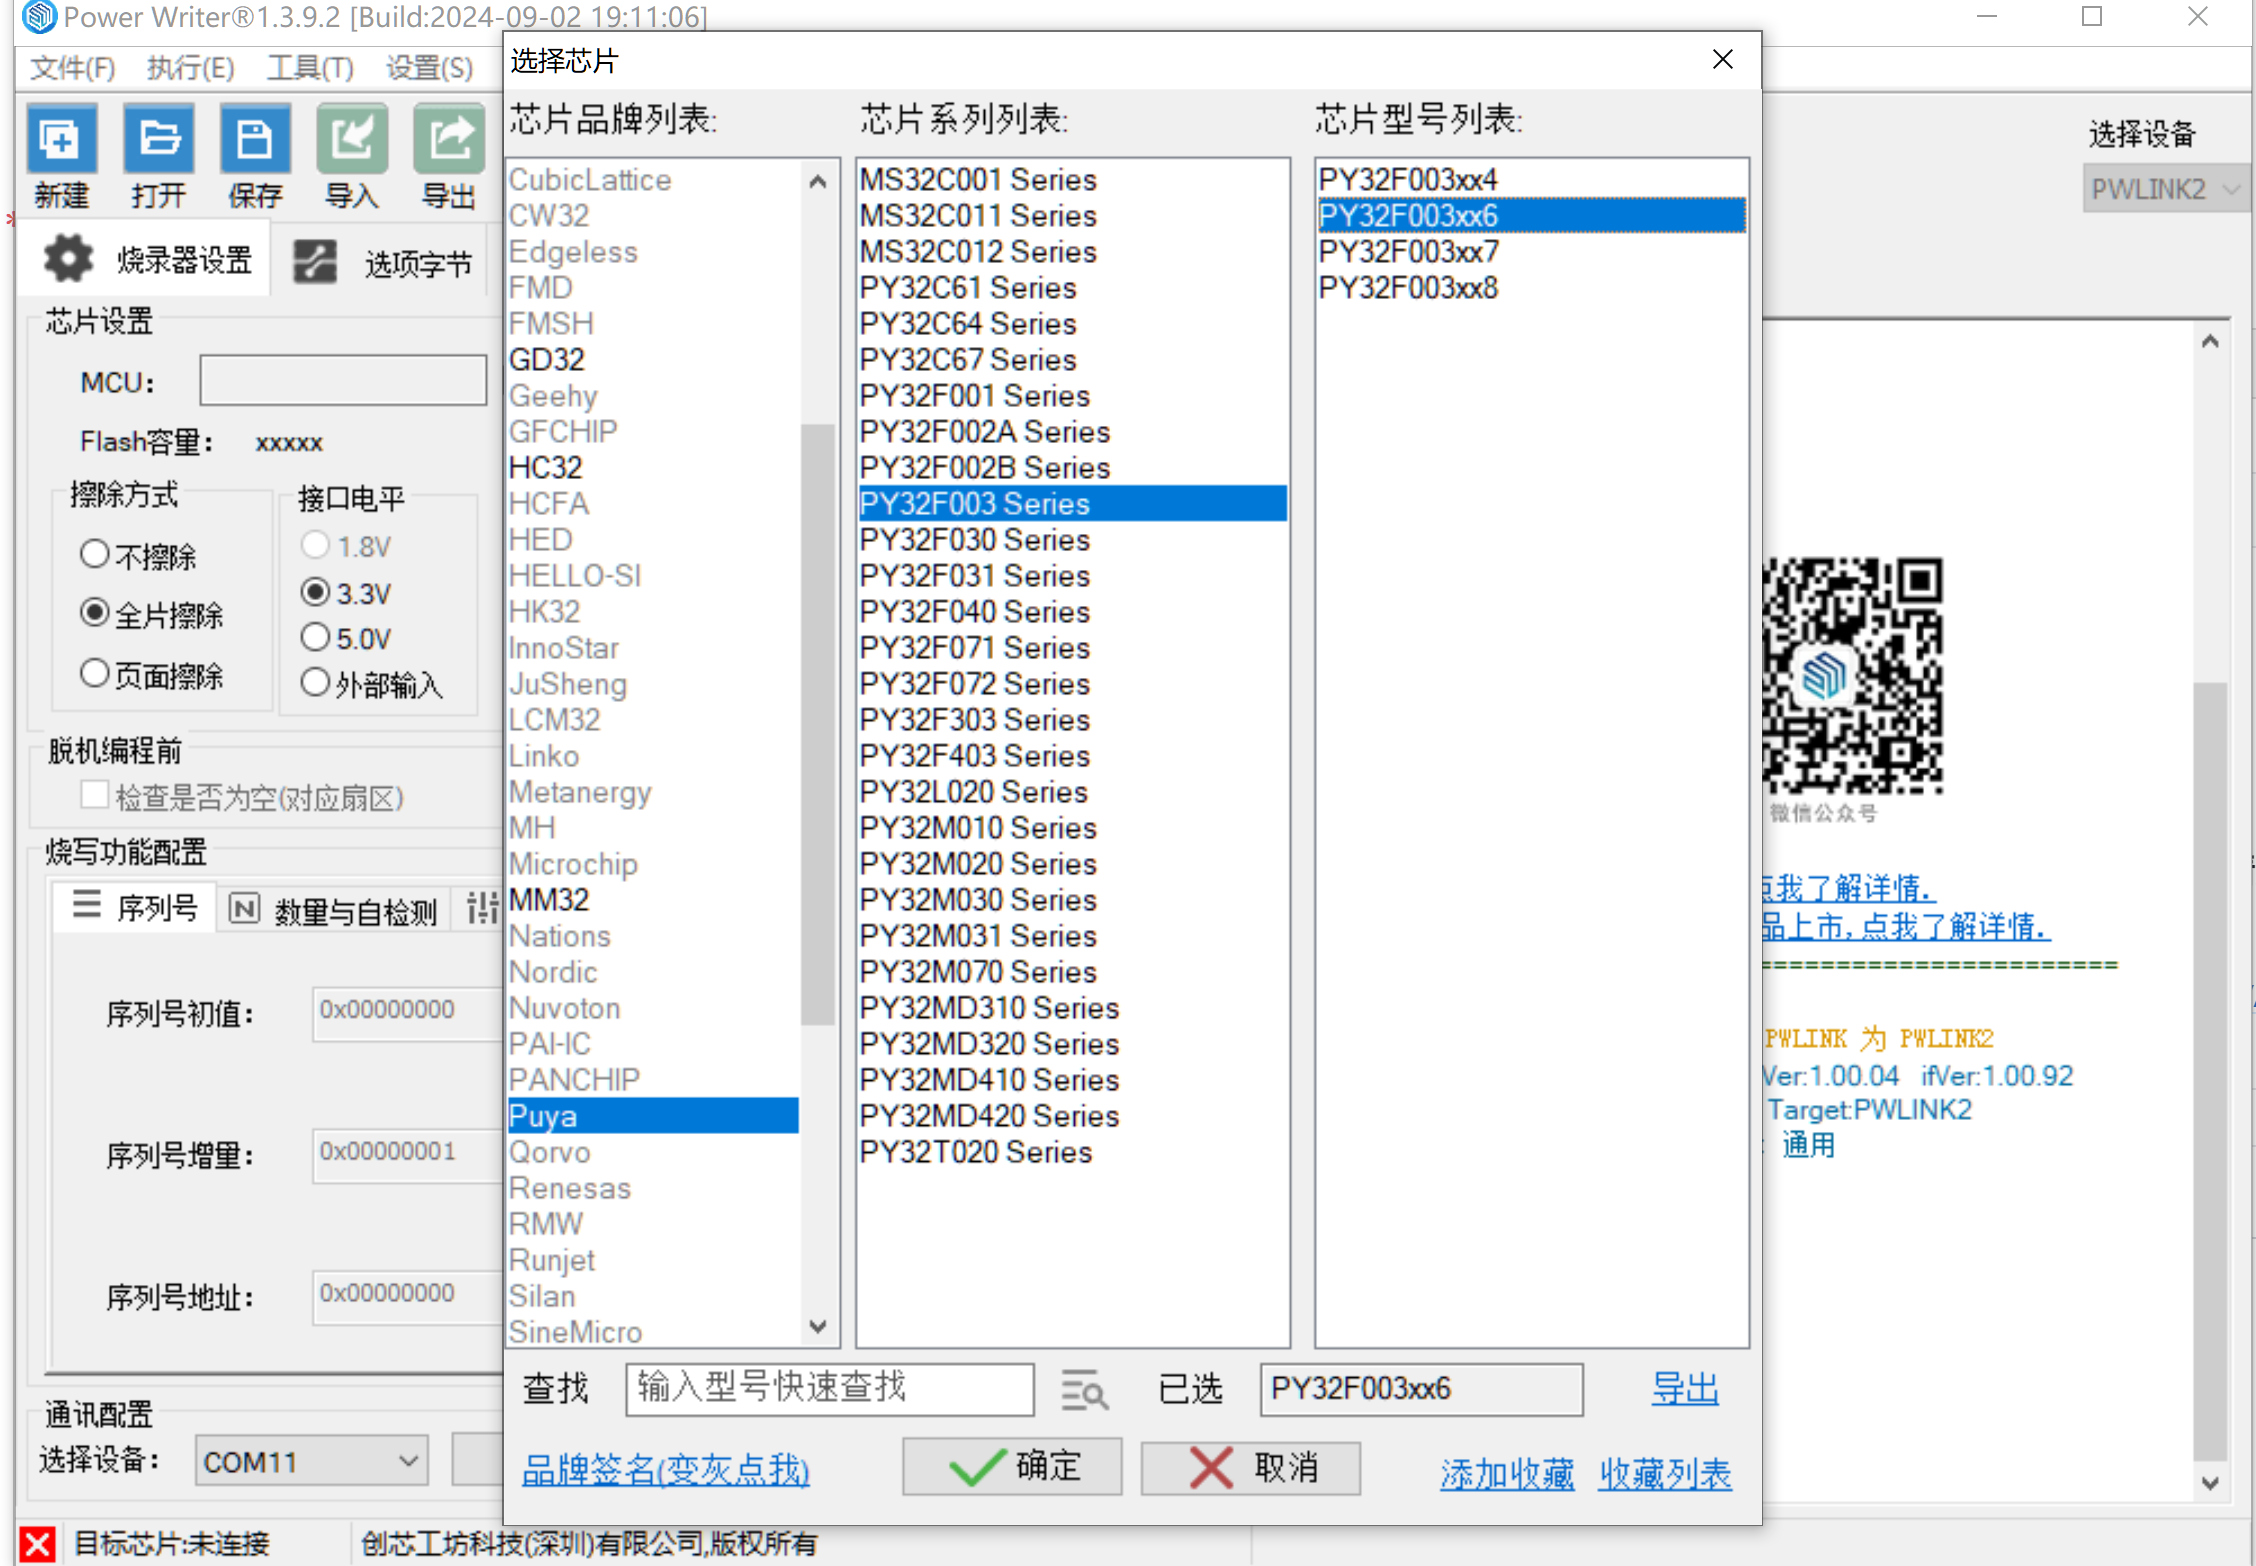This screenshot has width=2256, height=1566.
Task: Select the 不擦除 radio button
Action: point(94,553)
